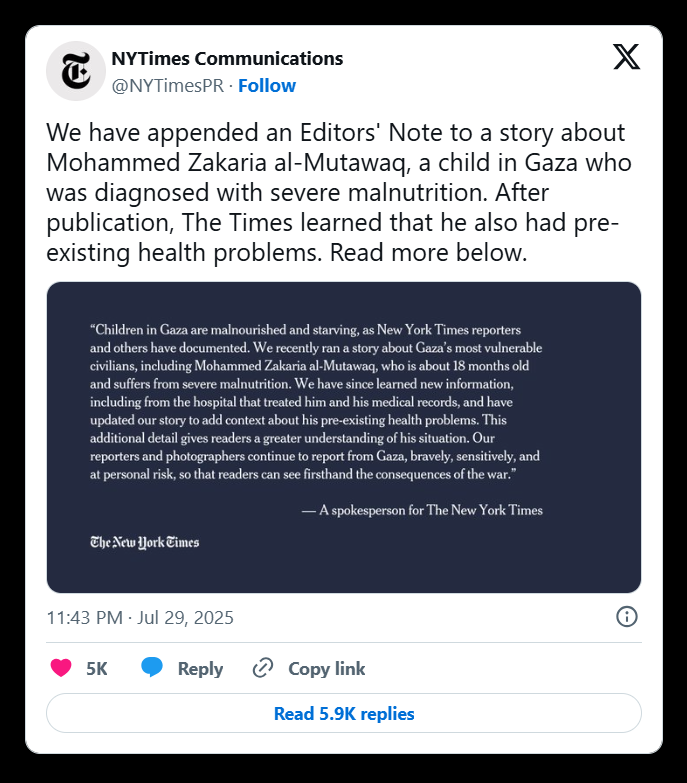Click the blue reply bubble icon
Image resolution: width=687 pixels, height=783 pixels.
click(x=152, y=668)
